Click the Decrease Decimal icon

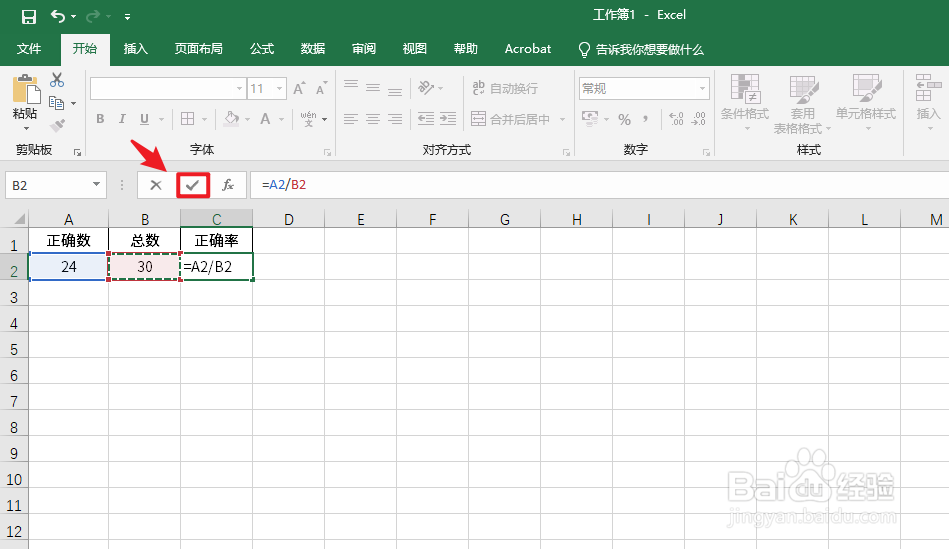click(x=698, y=119)
